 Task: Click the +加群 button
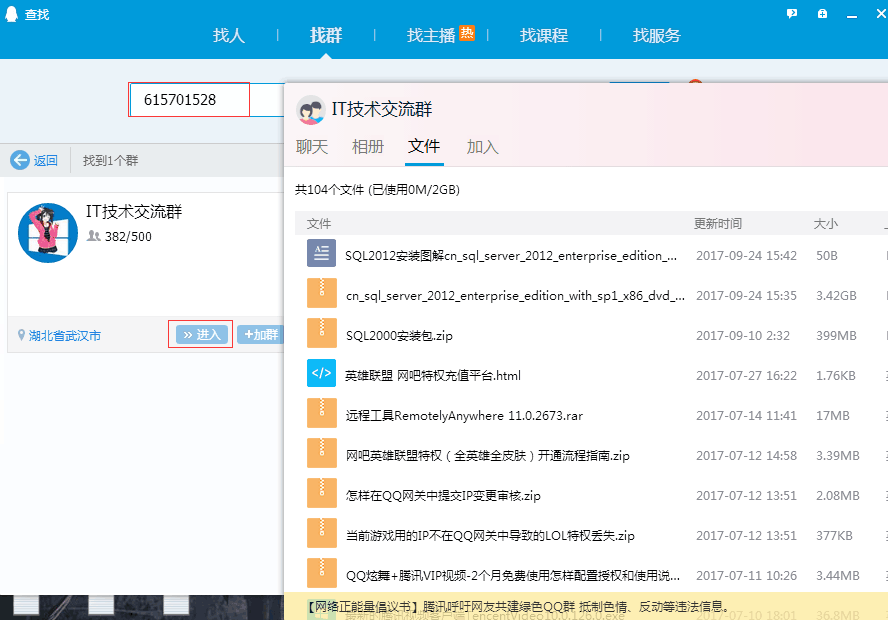tap(261, 335)
